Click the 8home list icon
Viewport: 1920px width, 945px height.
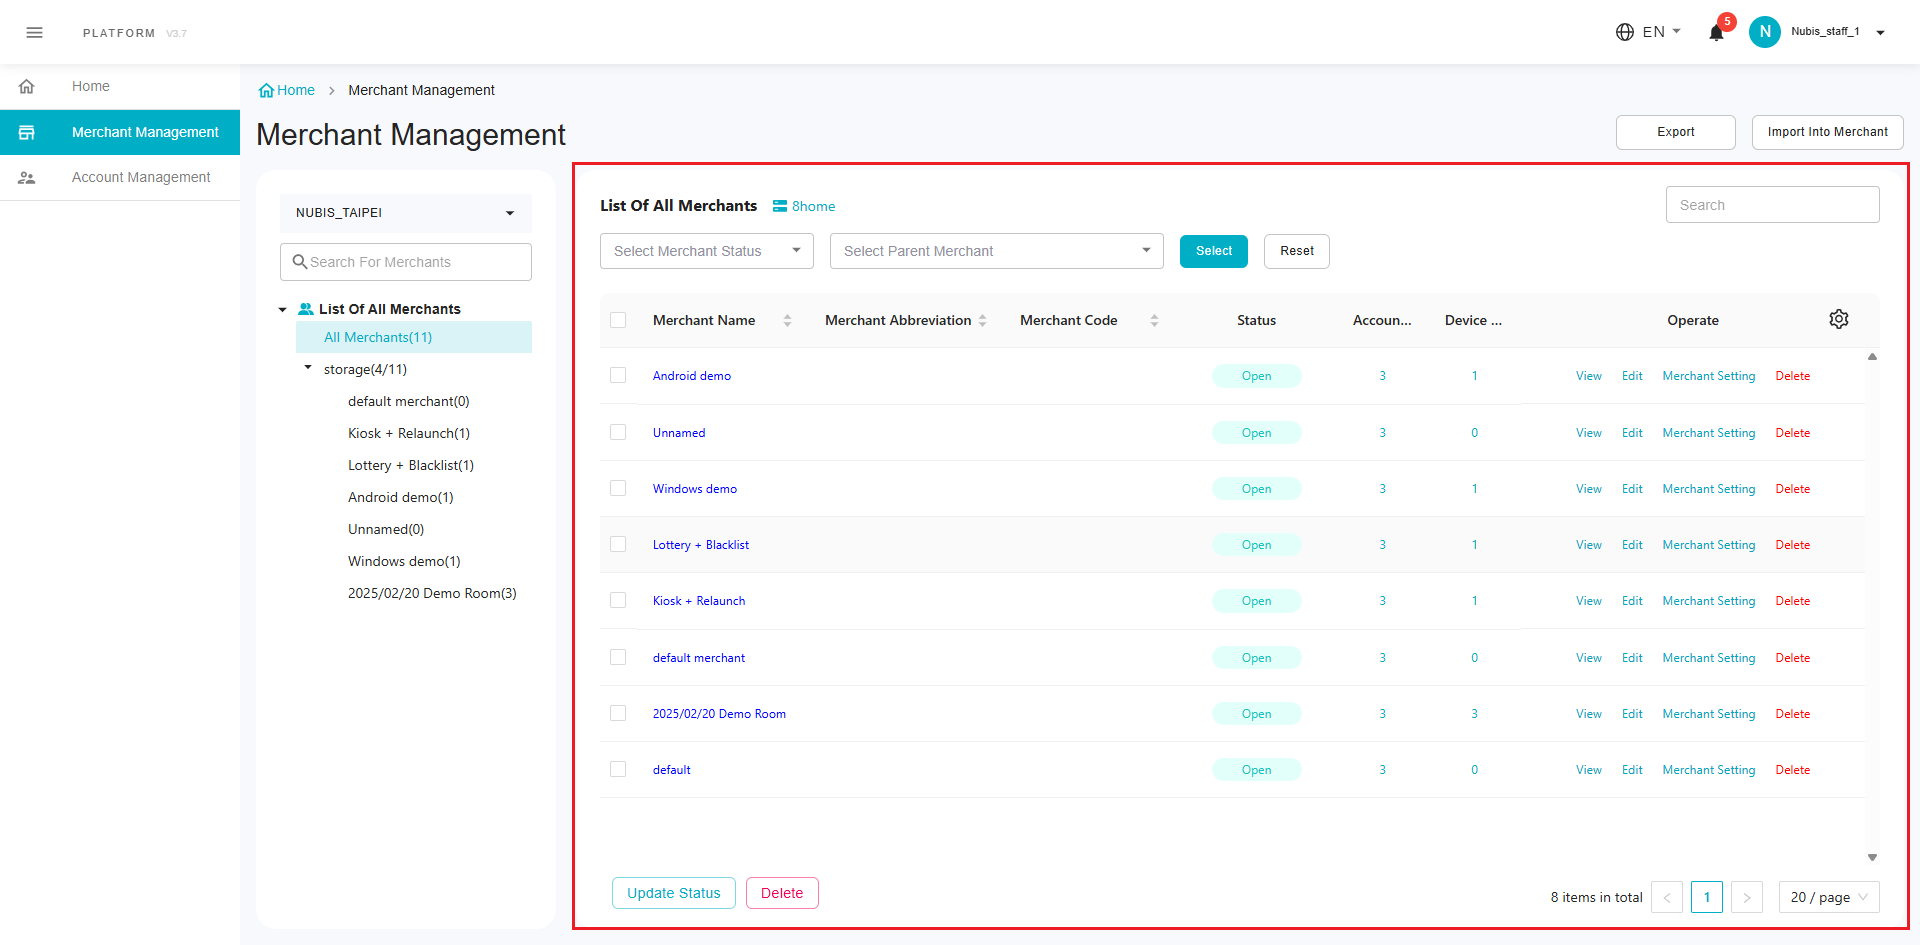coord(780,206)
